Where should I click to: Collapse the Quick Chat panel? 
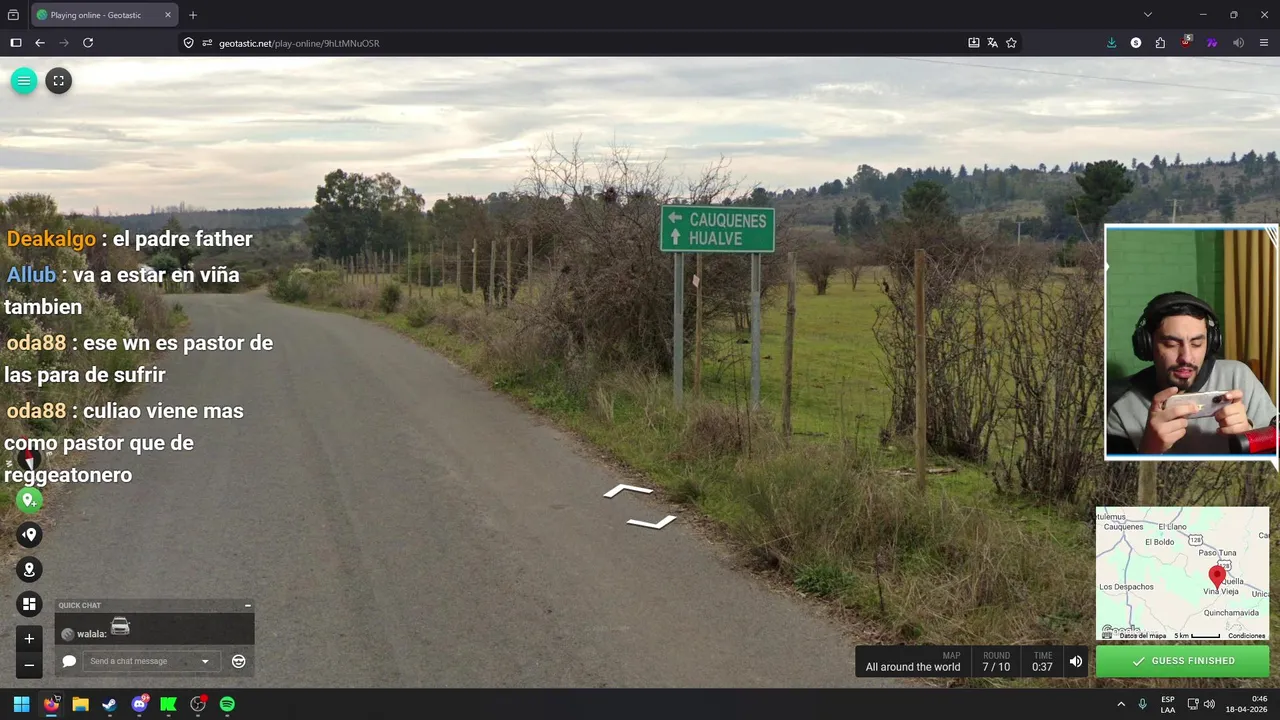pyautogui.click(x=247, y=605)
